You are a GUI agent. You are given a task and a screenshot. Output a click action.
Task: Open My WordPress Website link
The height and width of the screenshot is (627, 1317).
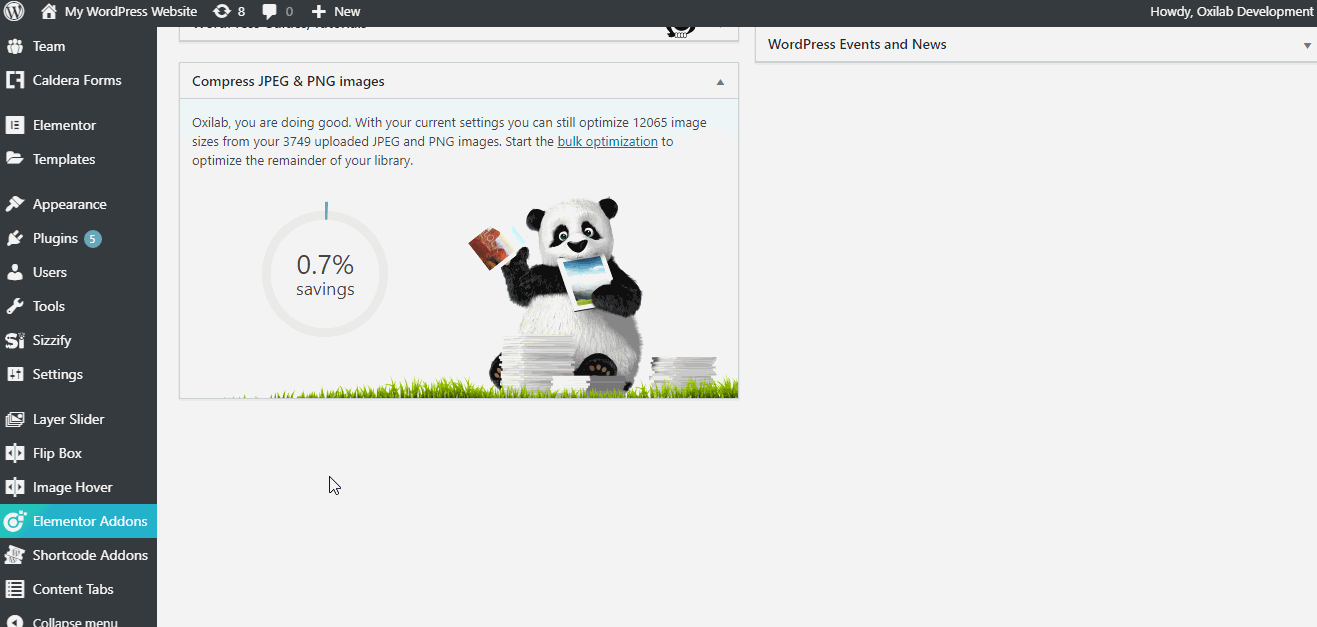pyautogui.click(x=130, y=12)
